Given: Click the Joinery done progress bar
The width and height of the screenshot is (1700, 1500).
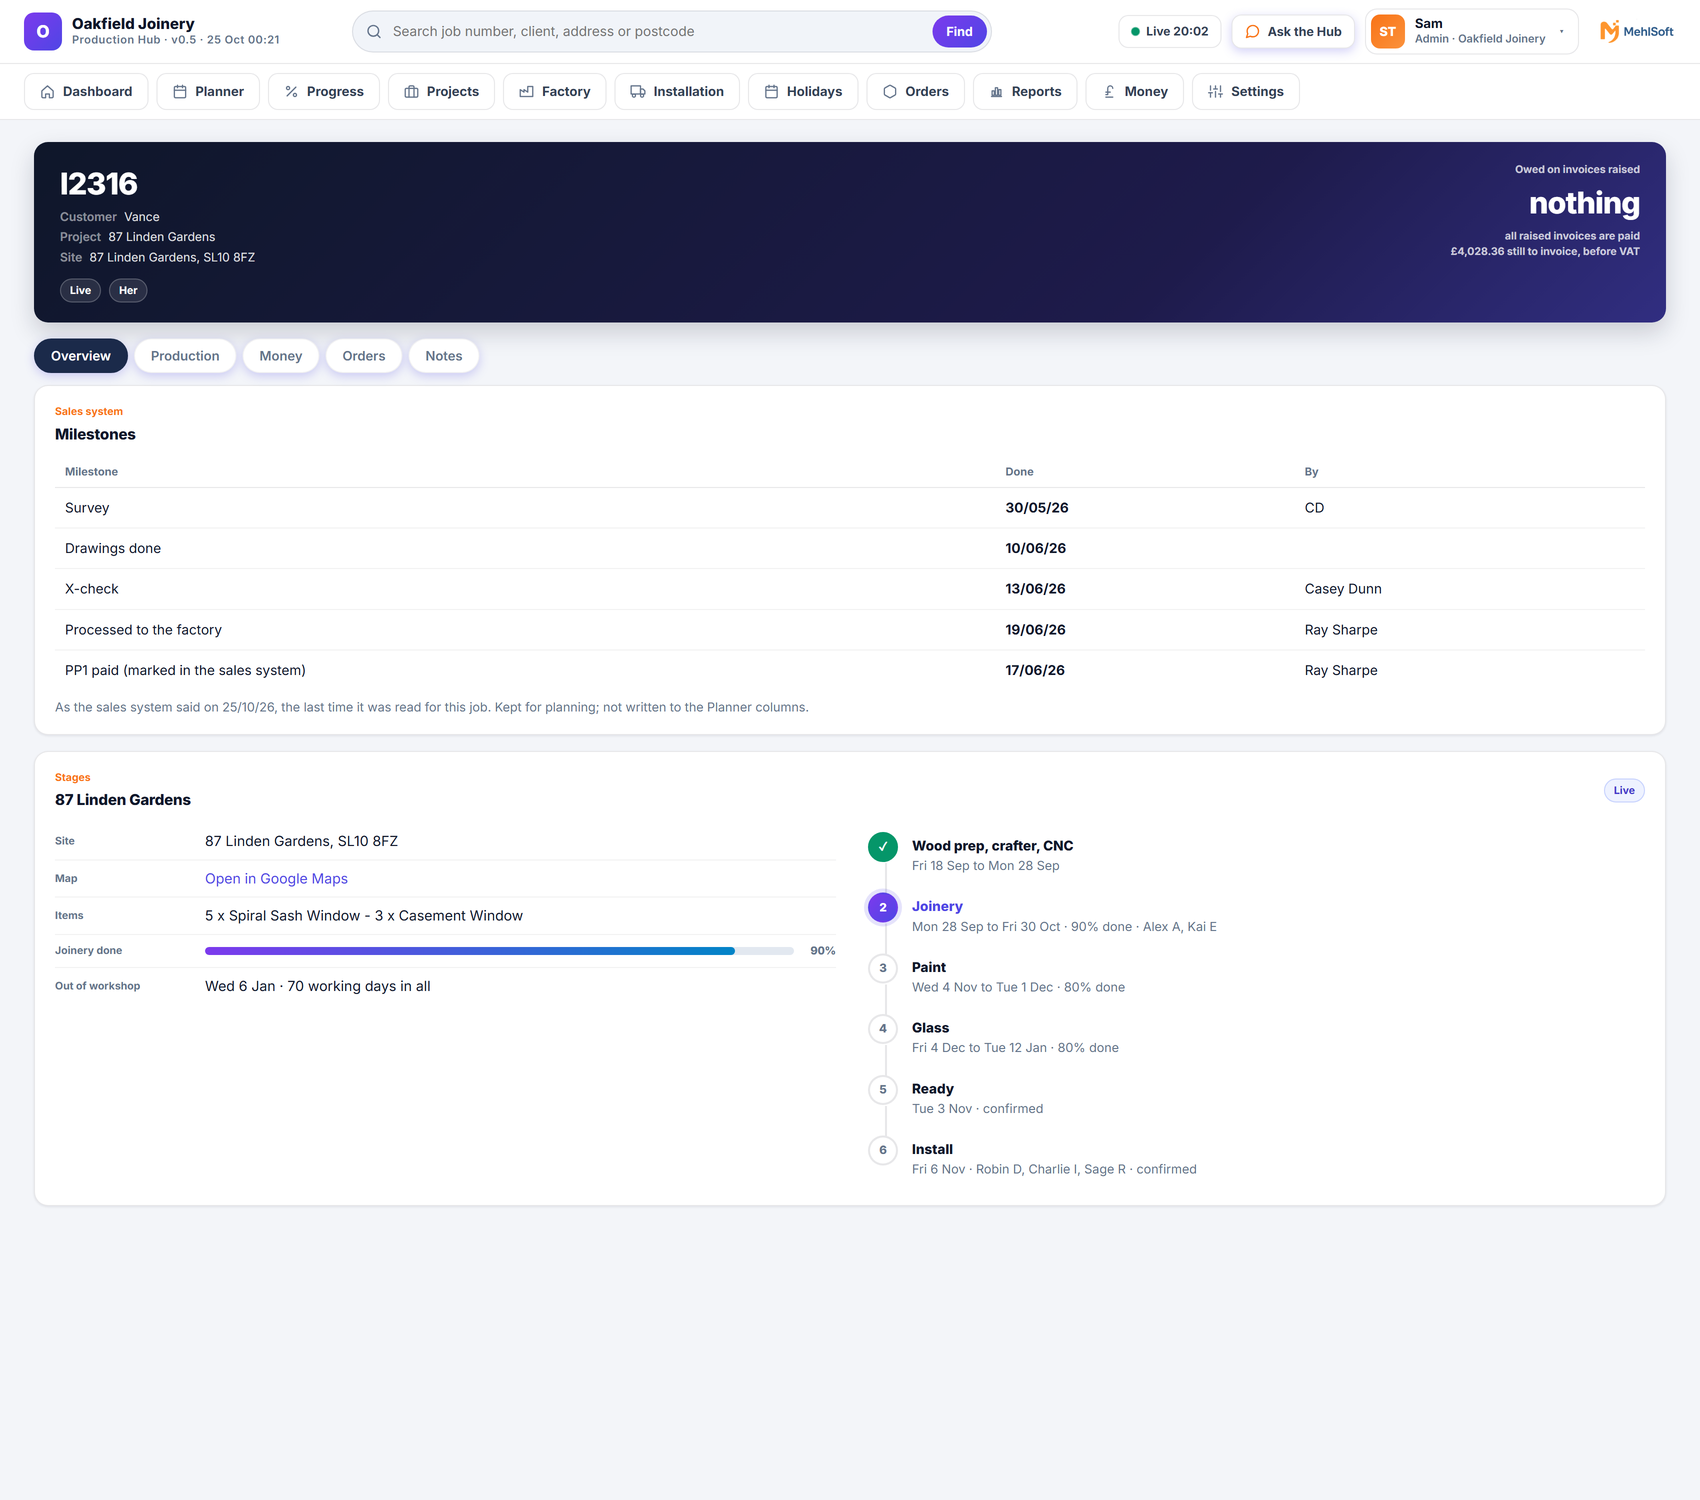Looking at the screenshot, I should point(499,951).
